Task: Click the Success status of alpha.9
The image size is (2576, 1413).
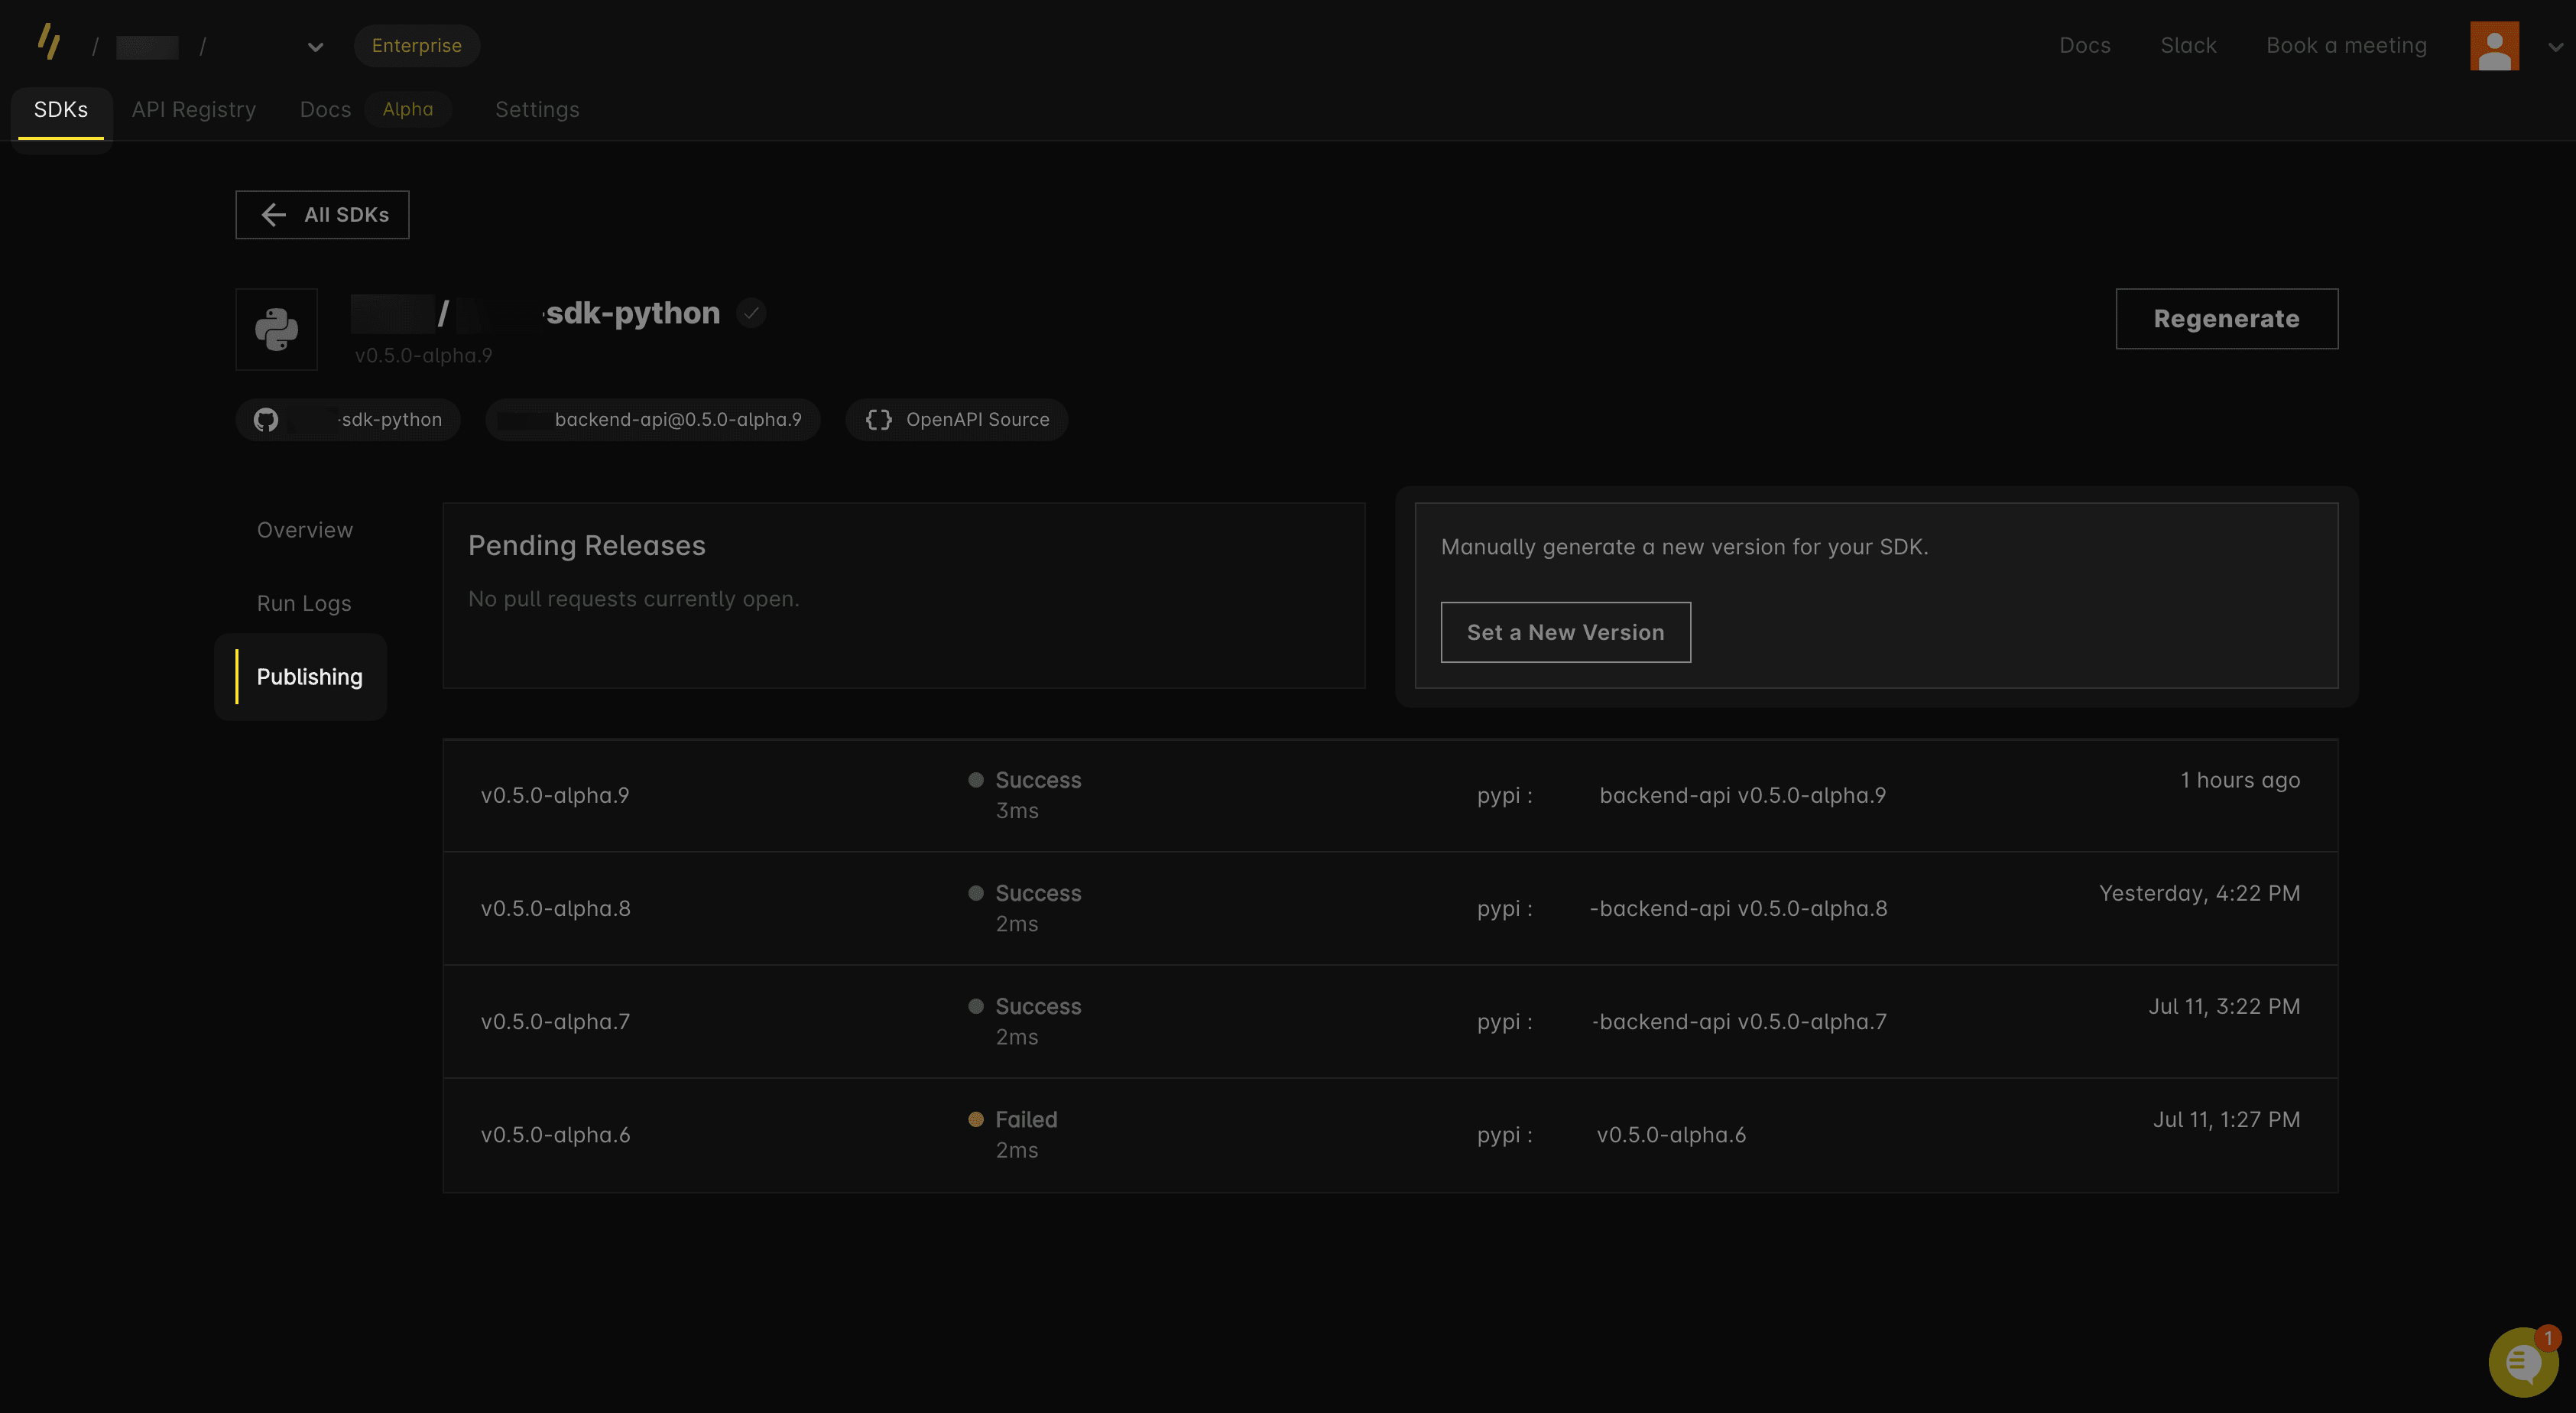Action: tap(1025, 779)
